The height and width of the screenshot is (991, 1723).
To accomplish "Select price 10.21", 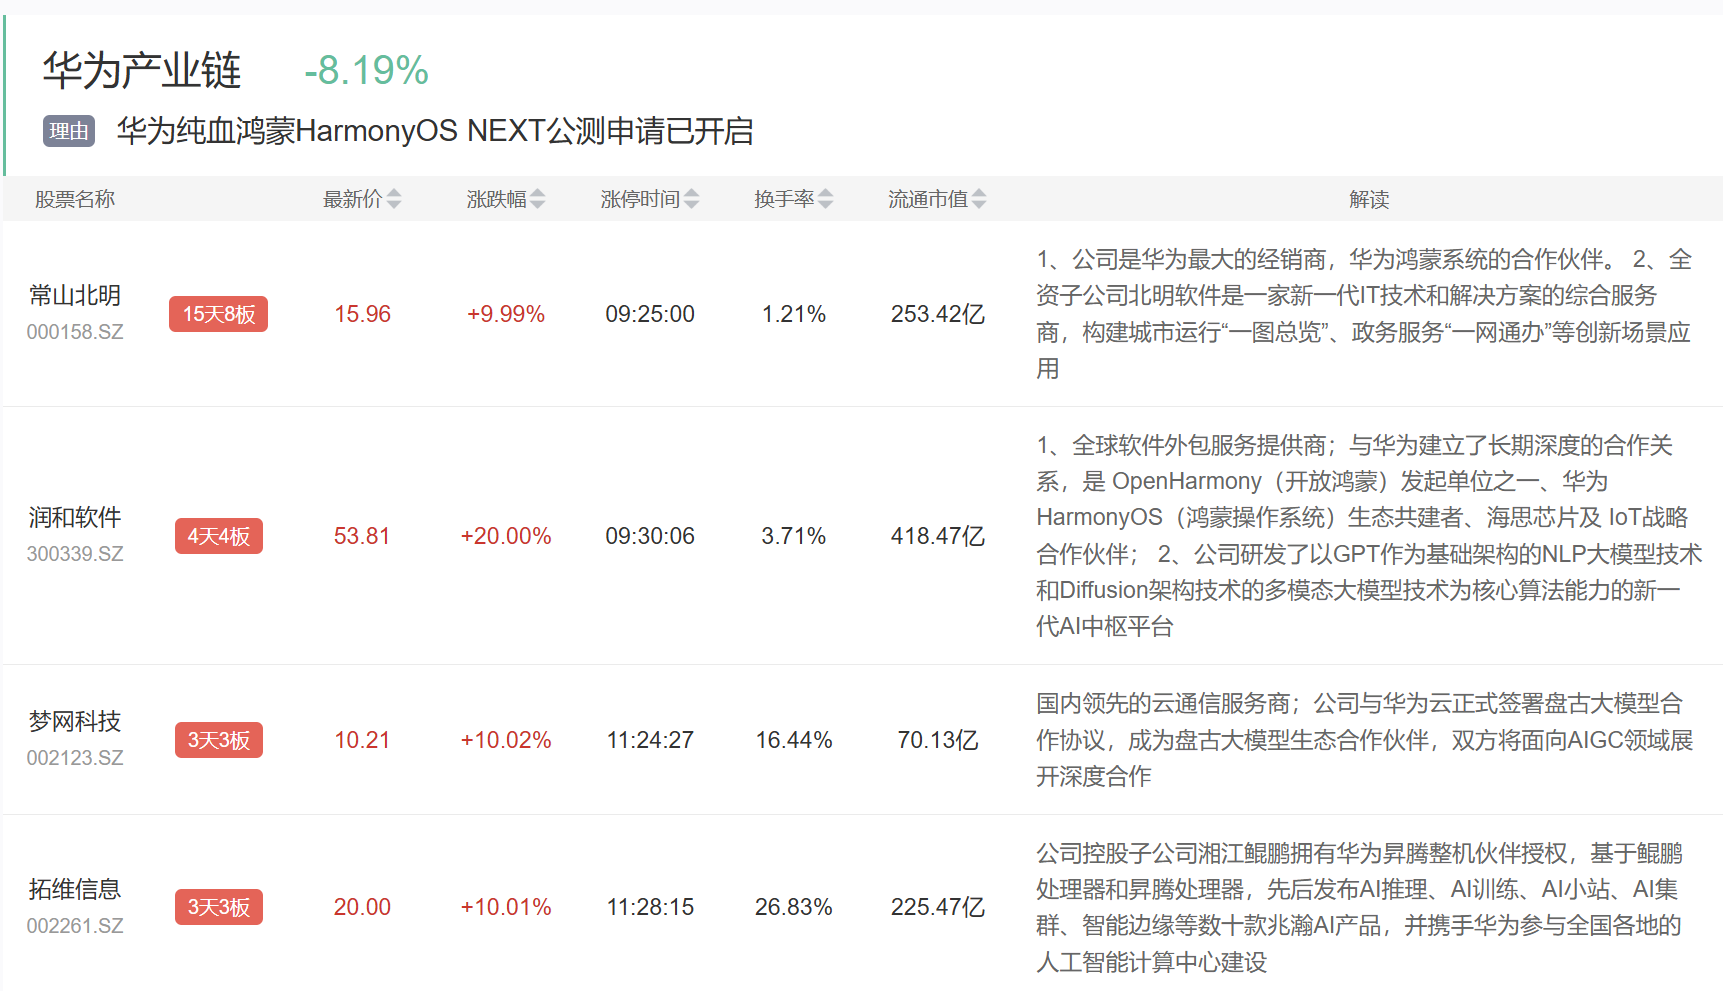I will click(x=362, y=740).
